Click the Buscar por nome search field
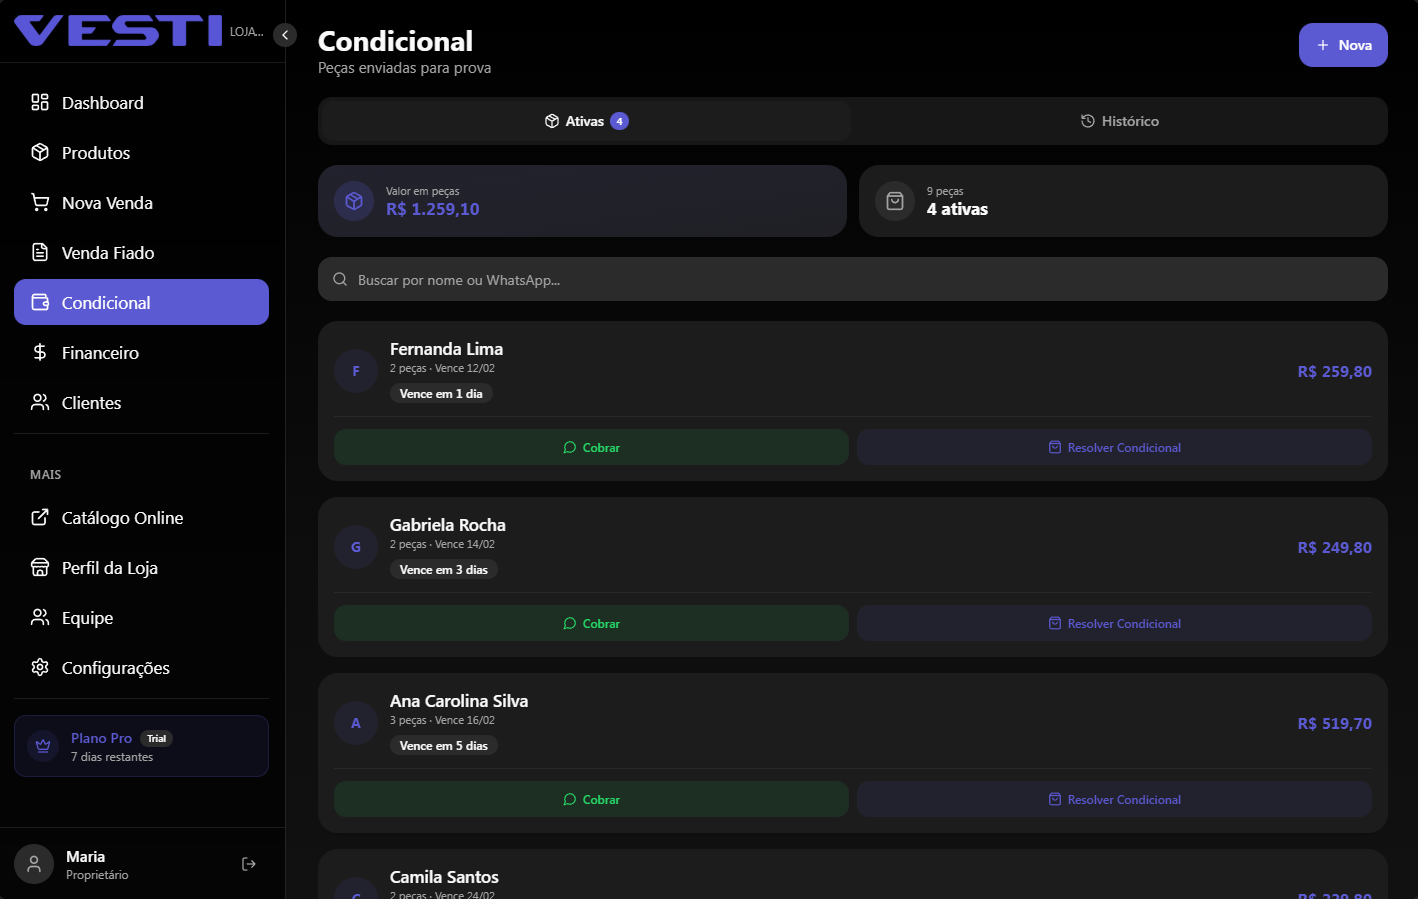 (x=852, y=279)
